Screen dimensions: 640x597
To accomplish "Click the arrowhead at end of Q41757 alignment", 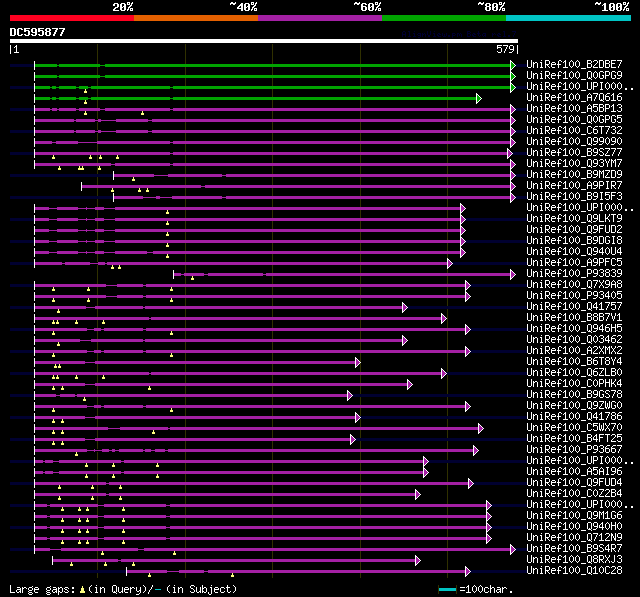I will (x=404, y=308).
